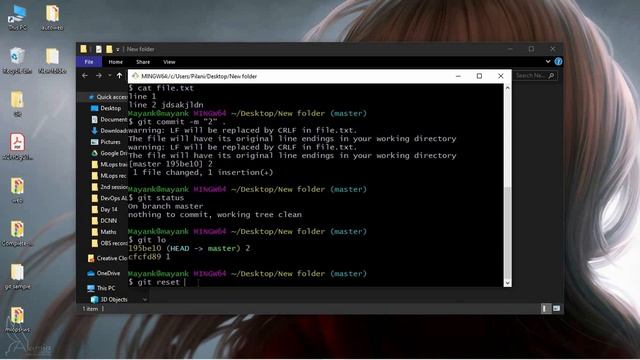Select This PC in navigation pane
This screenshot has height=360, width=640.
101,288
